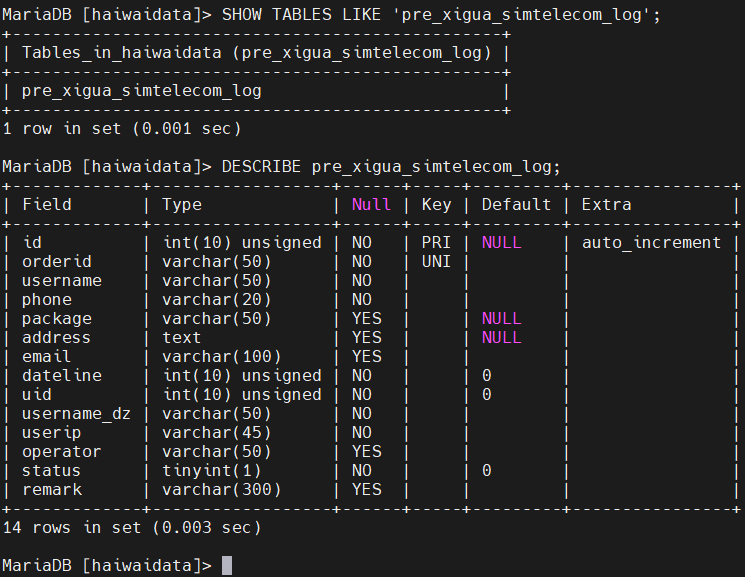Image resolution: width=745 pixels, height=577 pixels.
Task: Click the terminal cursor at the last prompt
Action: [x=227, y=565]
